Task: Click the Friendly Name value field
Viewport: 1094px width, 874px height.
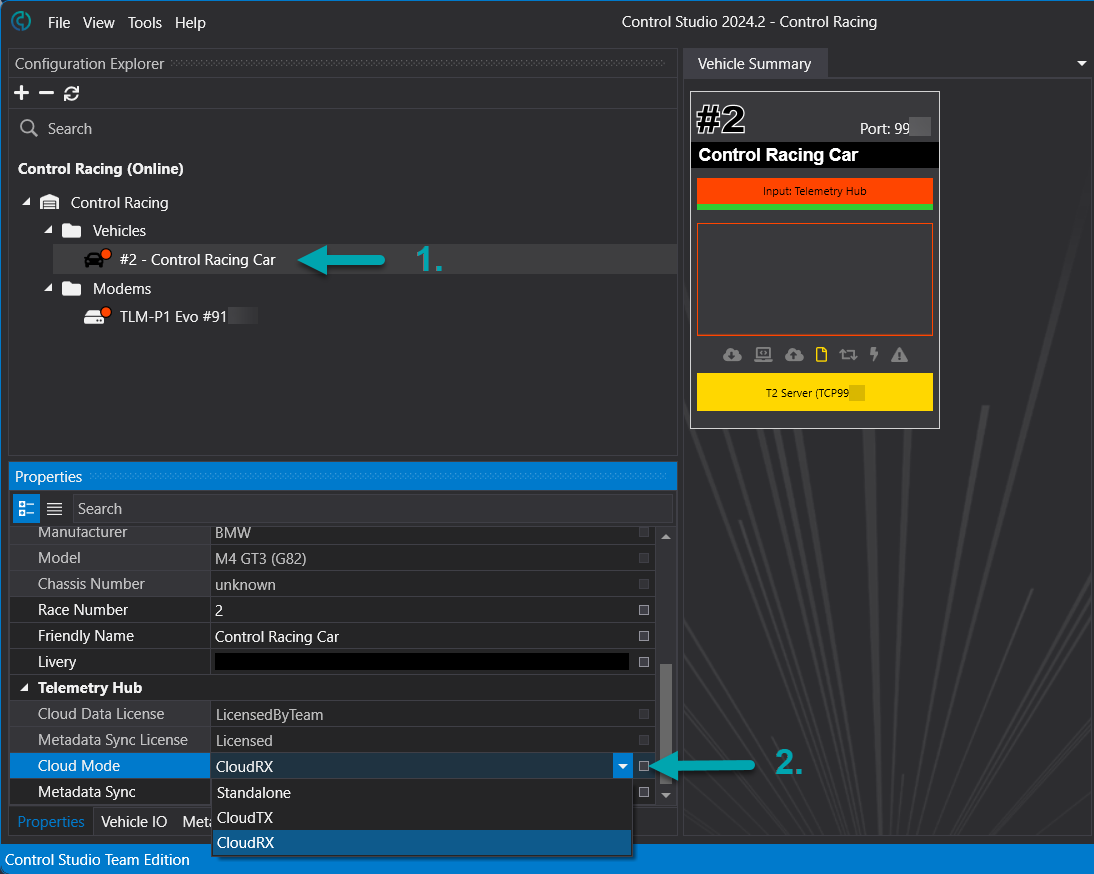Action: click(x=421, y=636)
